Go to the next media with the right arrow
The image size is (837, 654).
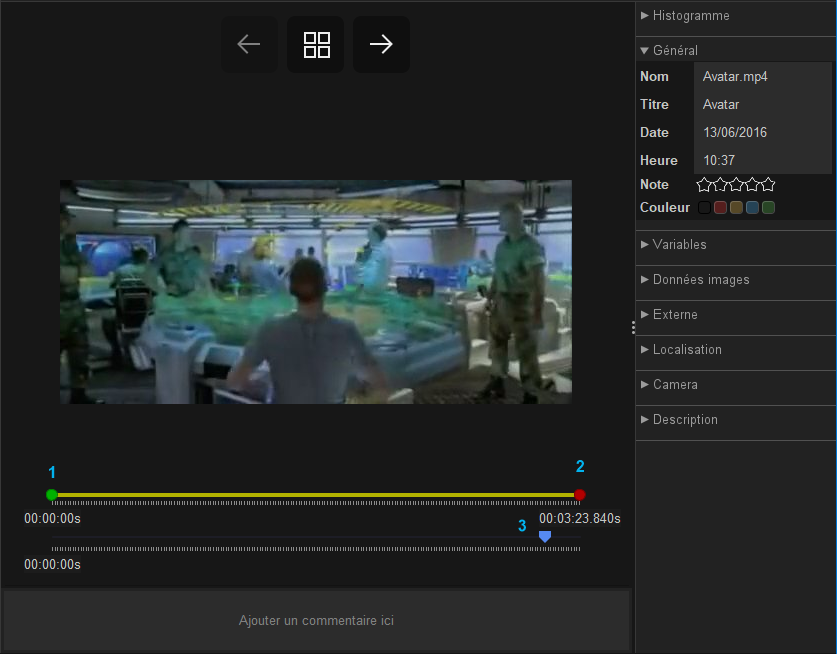click(x=381, y=44)
